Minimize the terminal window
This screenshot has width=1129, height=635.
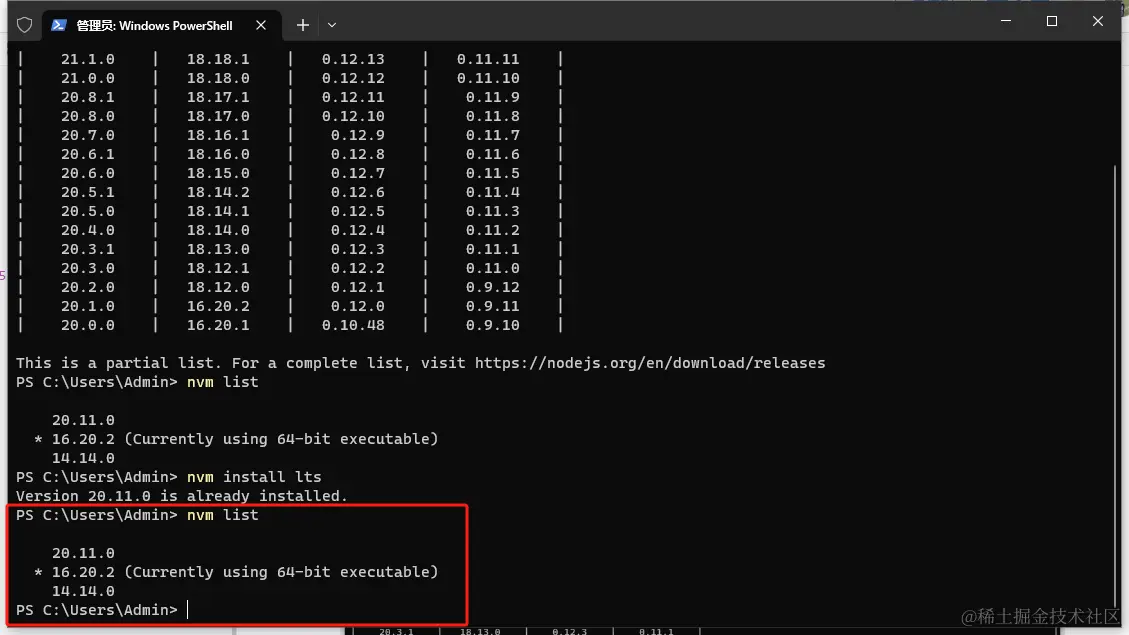point(1006,21)
